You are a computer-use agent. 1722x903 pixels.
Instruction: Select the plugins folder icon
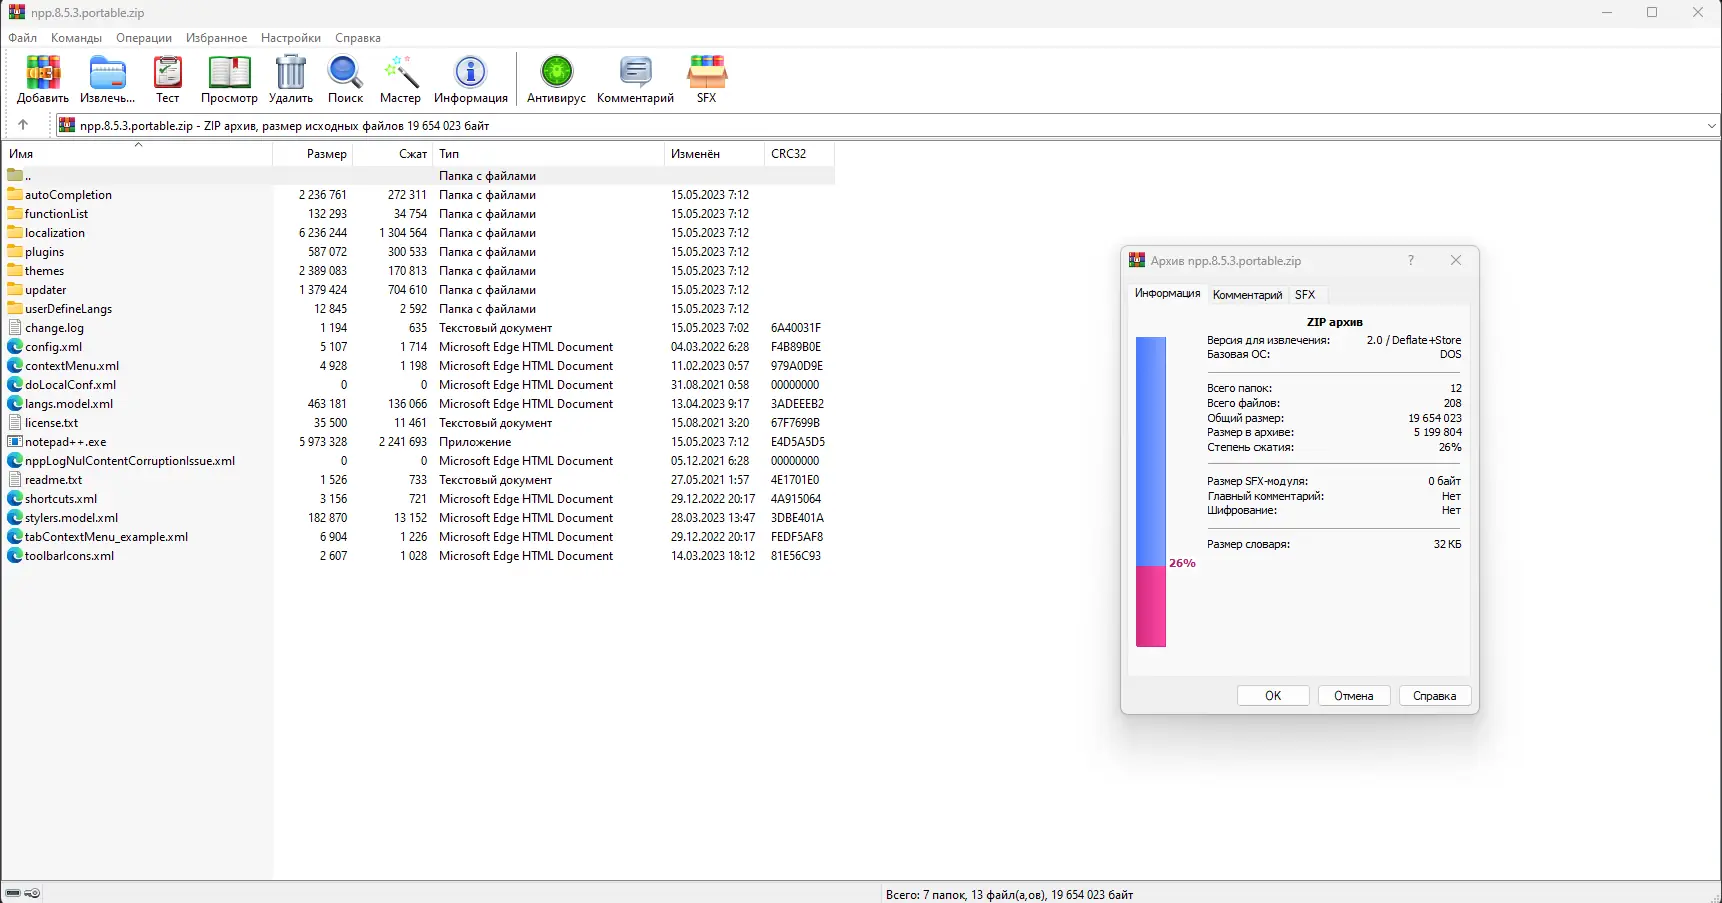tap(15, 251)
